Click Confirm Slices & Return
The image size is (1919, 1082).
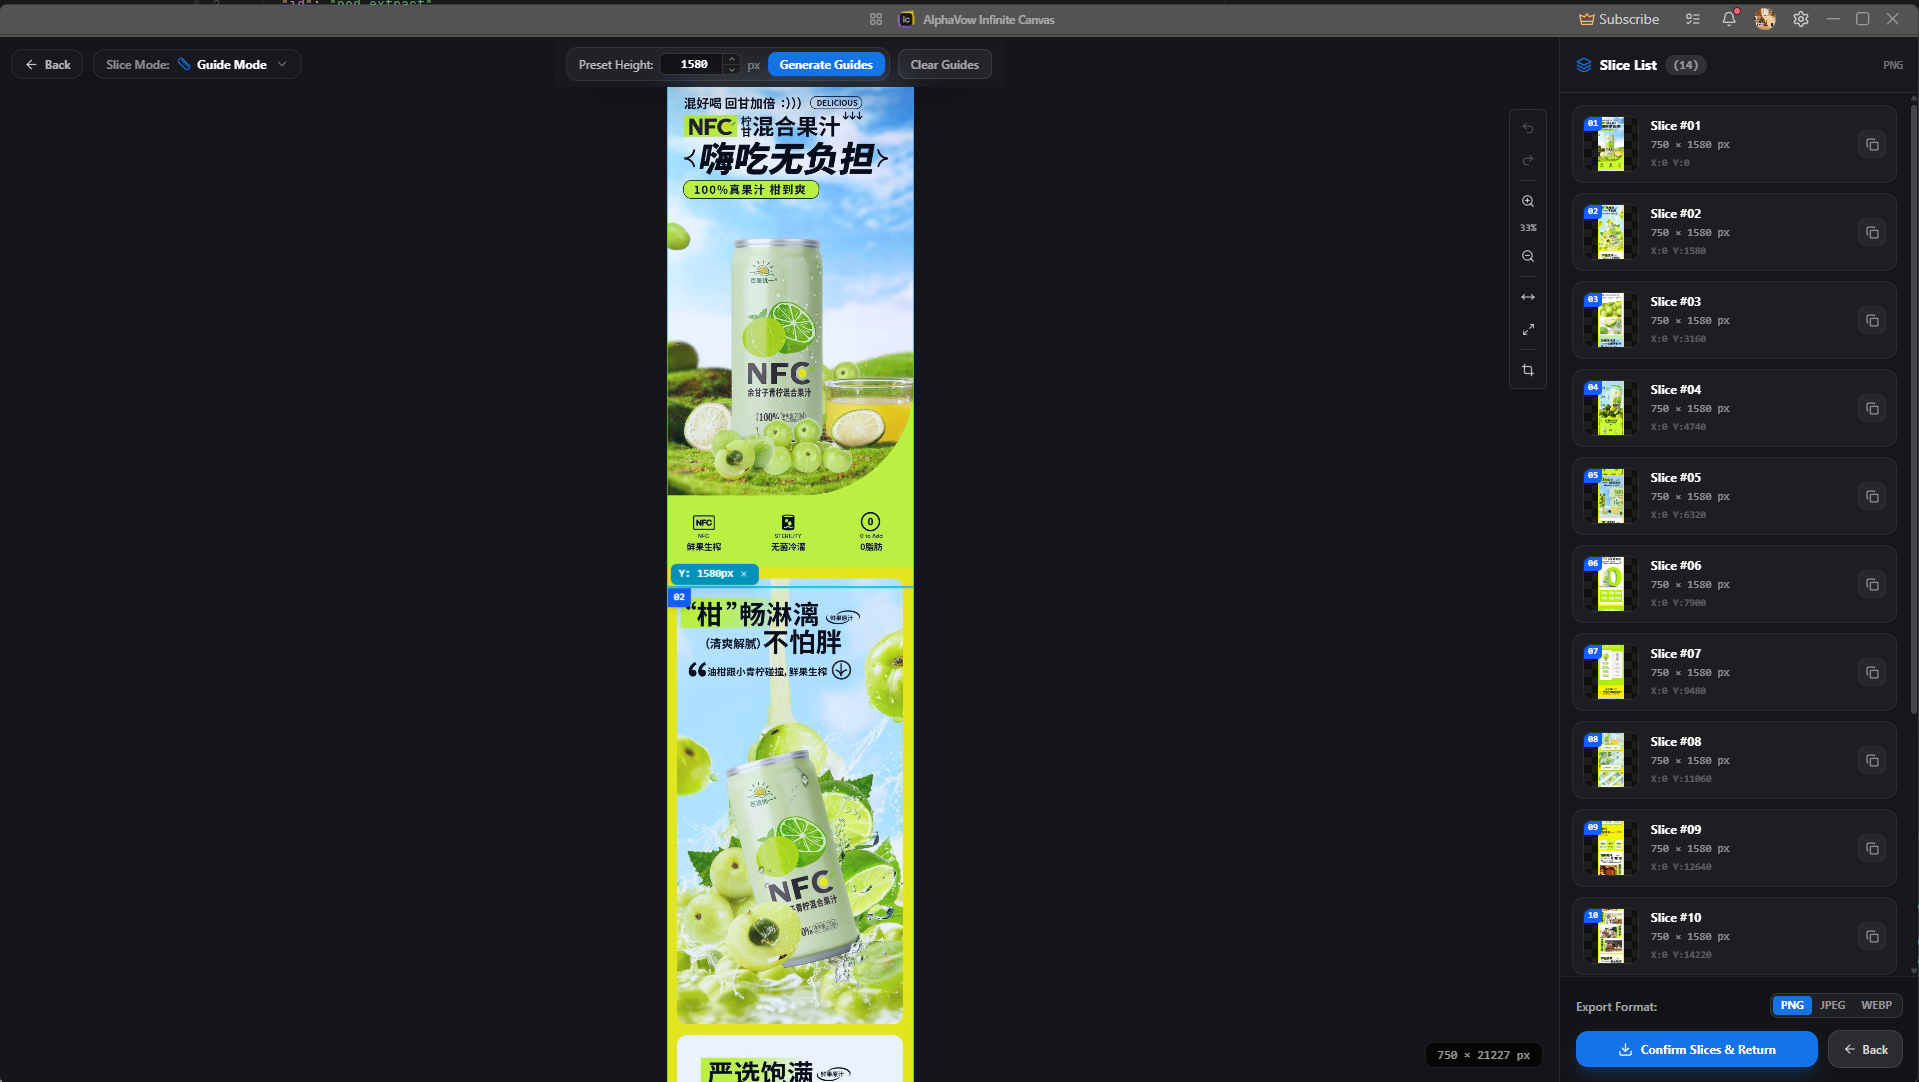point(1696,1049)
